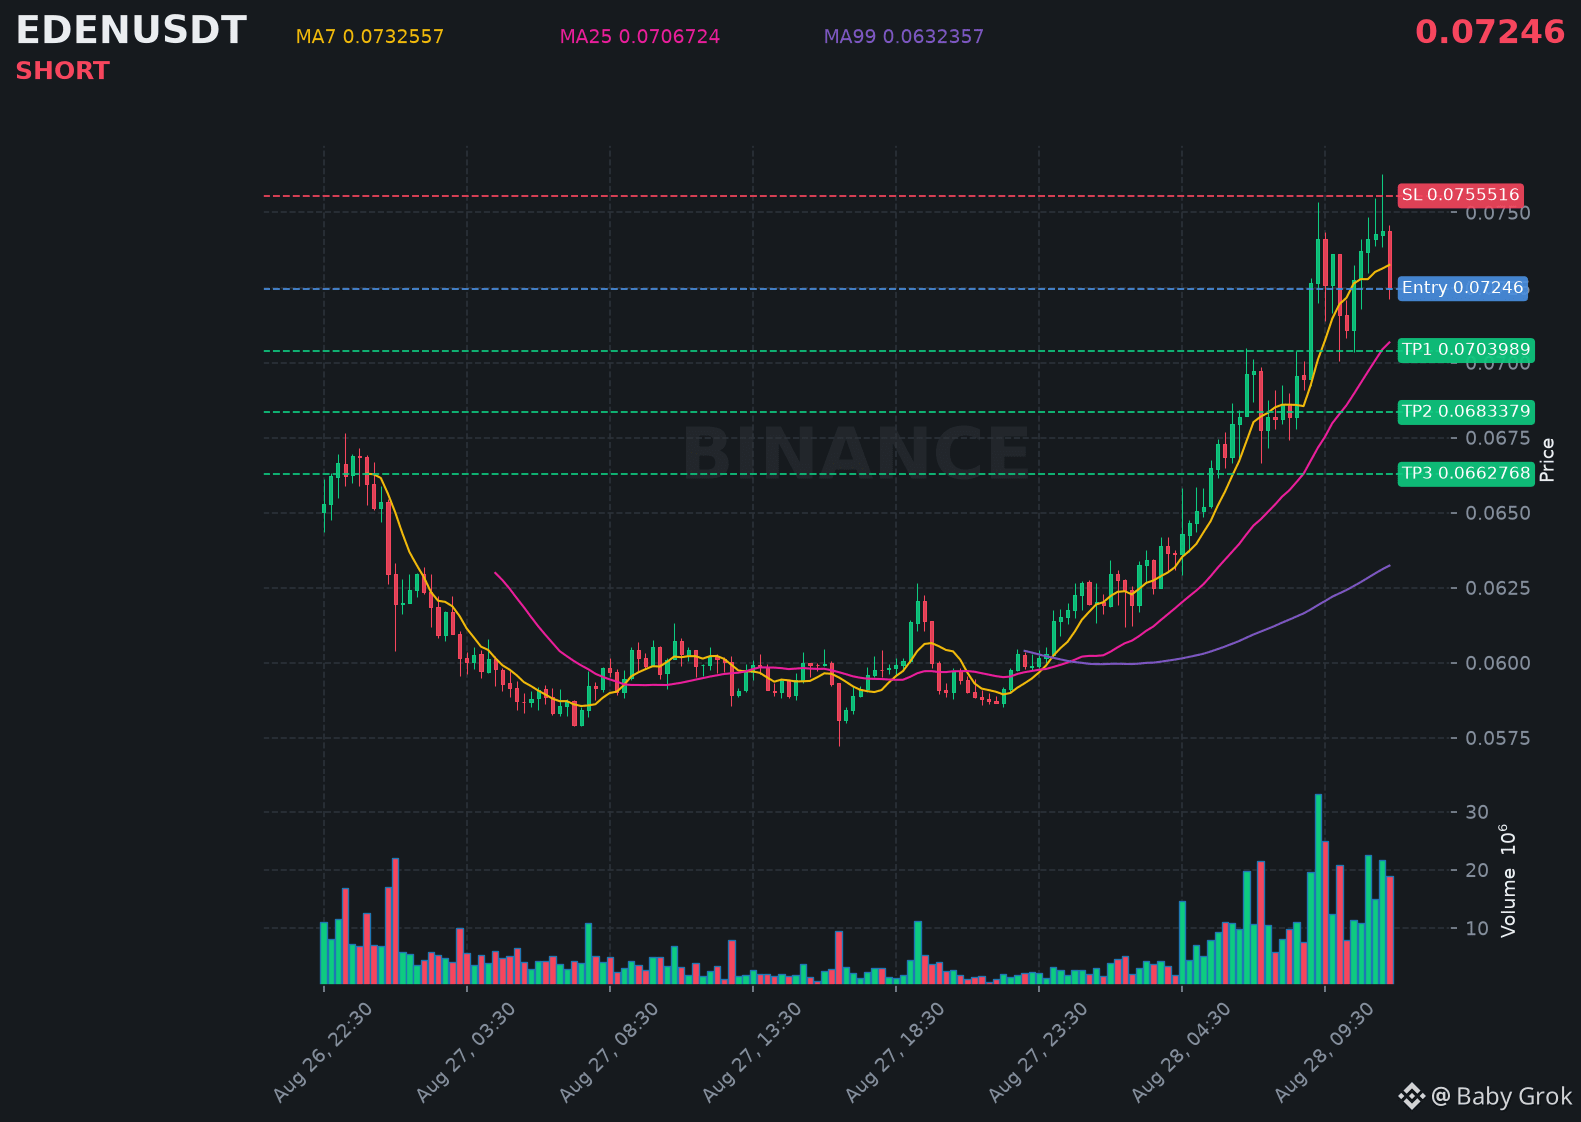The image size is (1581, 1122).
Task: Click the 0.0600 price axis label
Action: pos(1498,663)
